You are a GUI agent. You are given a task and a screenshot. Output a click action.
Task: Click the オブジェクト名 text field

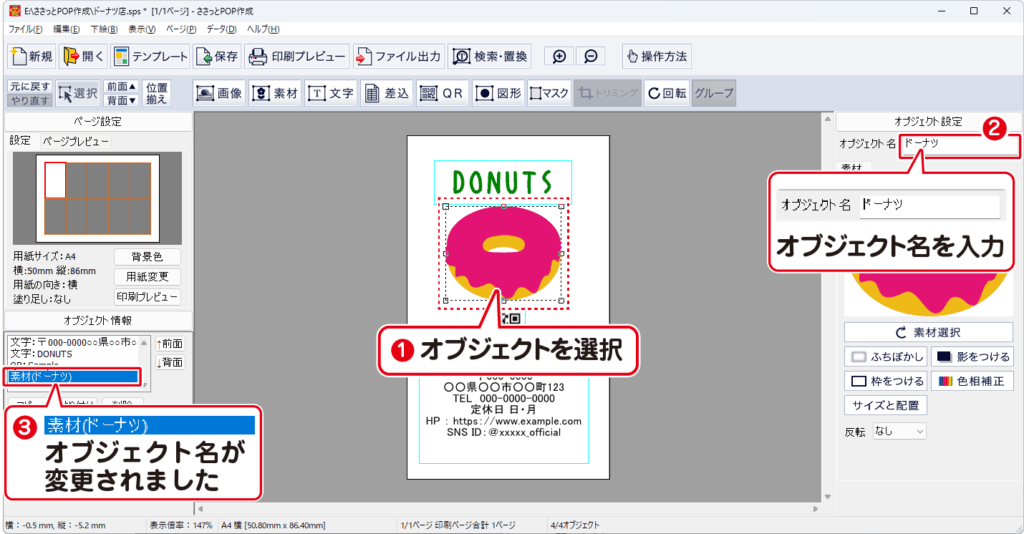(x=958, y=146)
